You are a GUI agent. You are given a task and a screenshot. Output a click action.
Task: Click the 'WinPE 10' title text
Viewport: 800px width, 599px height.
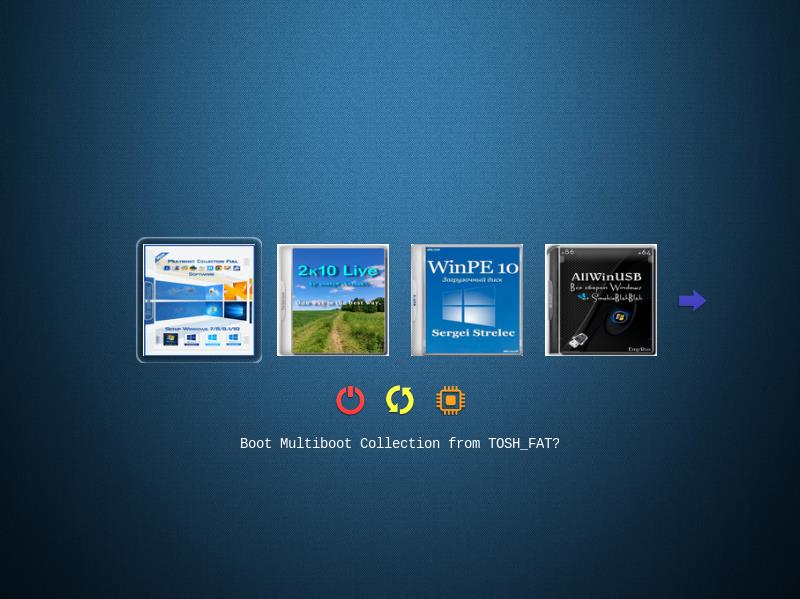(x=473, y=267)
